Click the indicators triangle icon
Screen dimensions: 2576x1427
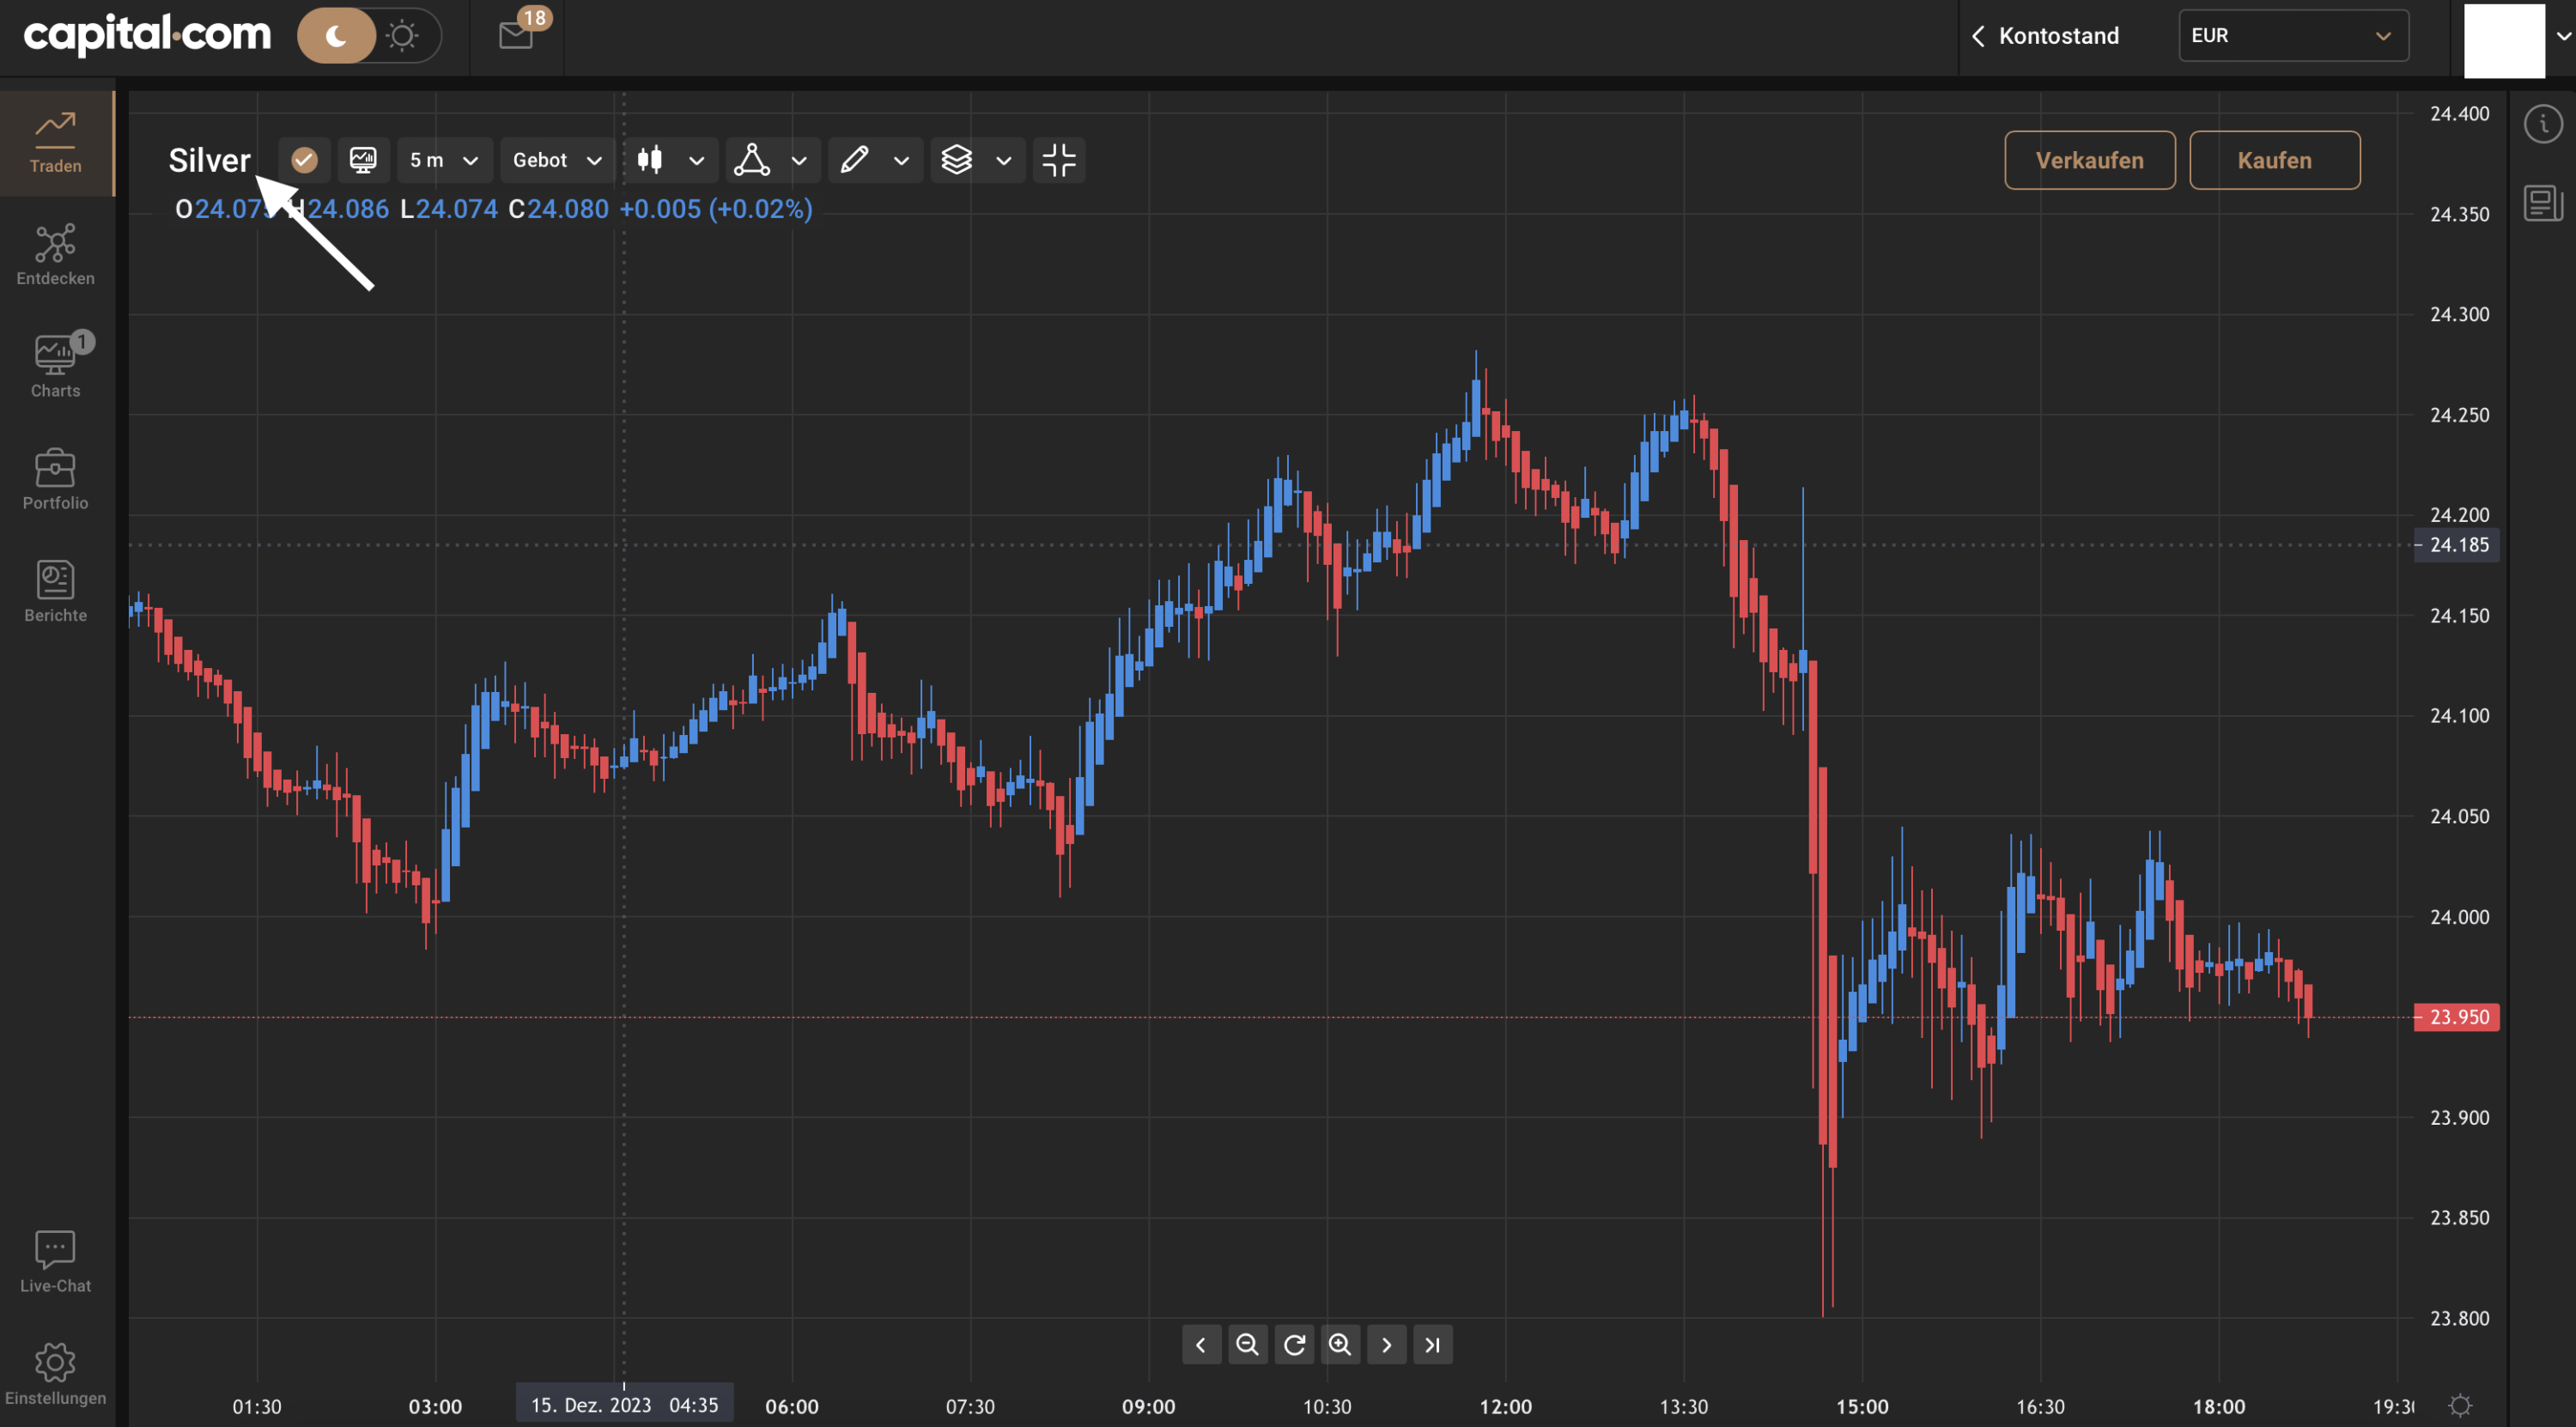[752, 160]
